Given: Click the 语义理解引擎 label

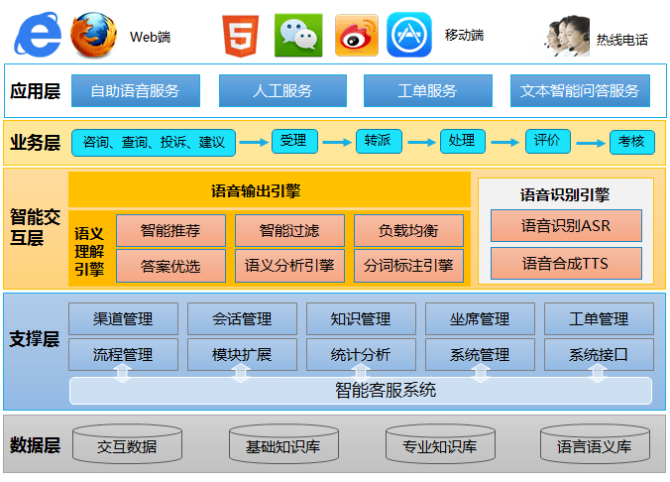Looking at the screenshot, I should pos(89,251).
